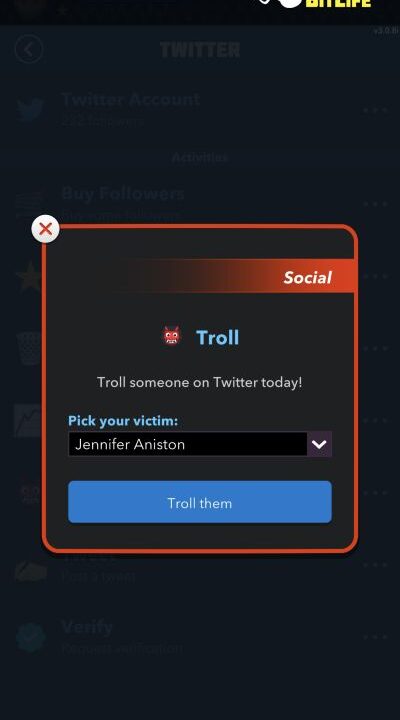
Task: Open the victim dropdown arrow
Action: (319, 444)
